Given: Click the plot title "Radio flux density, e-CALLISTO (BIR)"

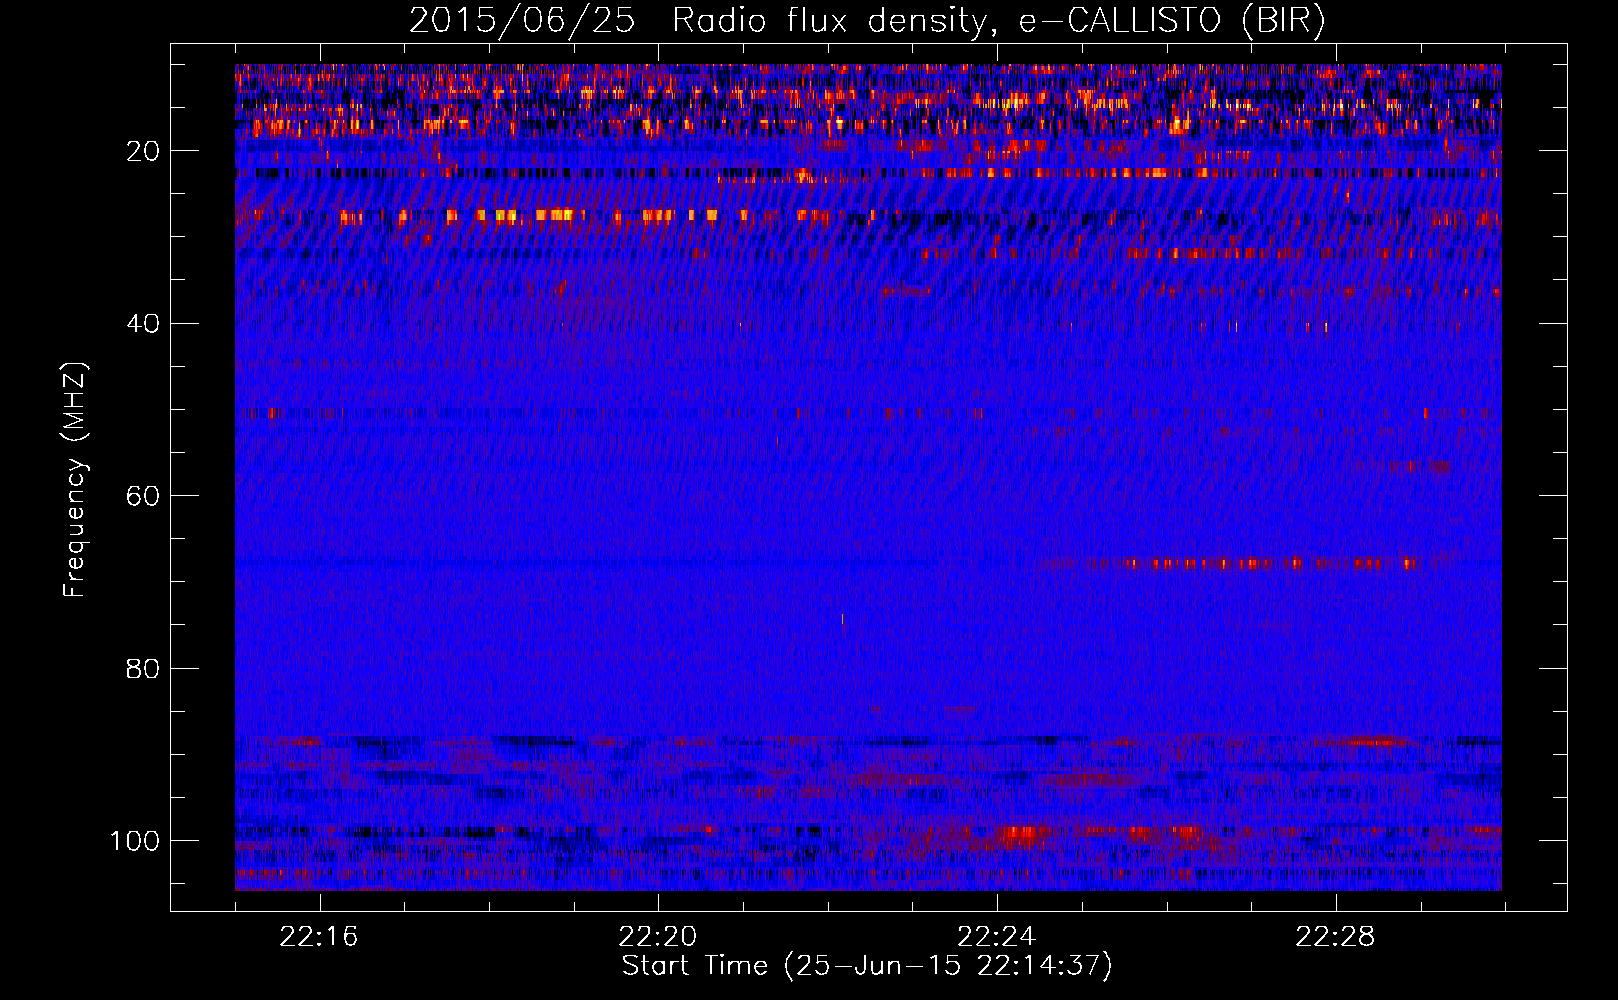Looking at the screenshot, I should coord(999,21).
